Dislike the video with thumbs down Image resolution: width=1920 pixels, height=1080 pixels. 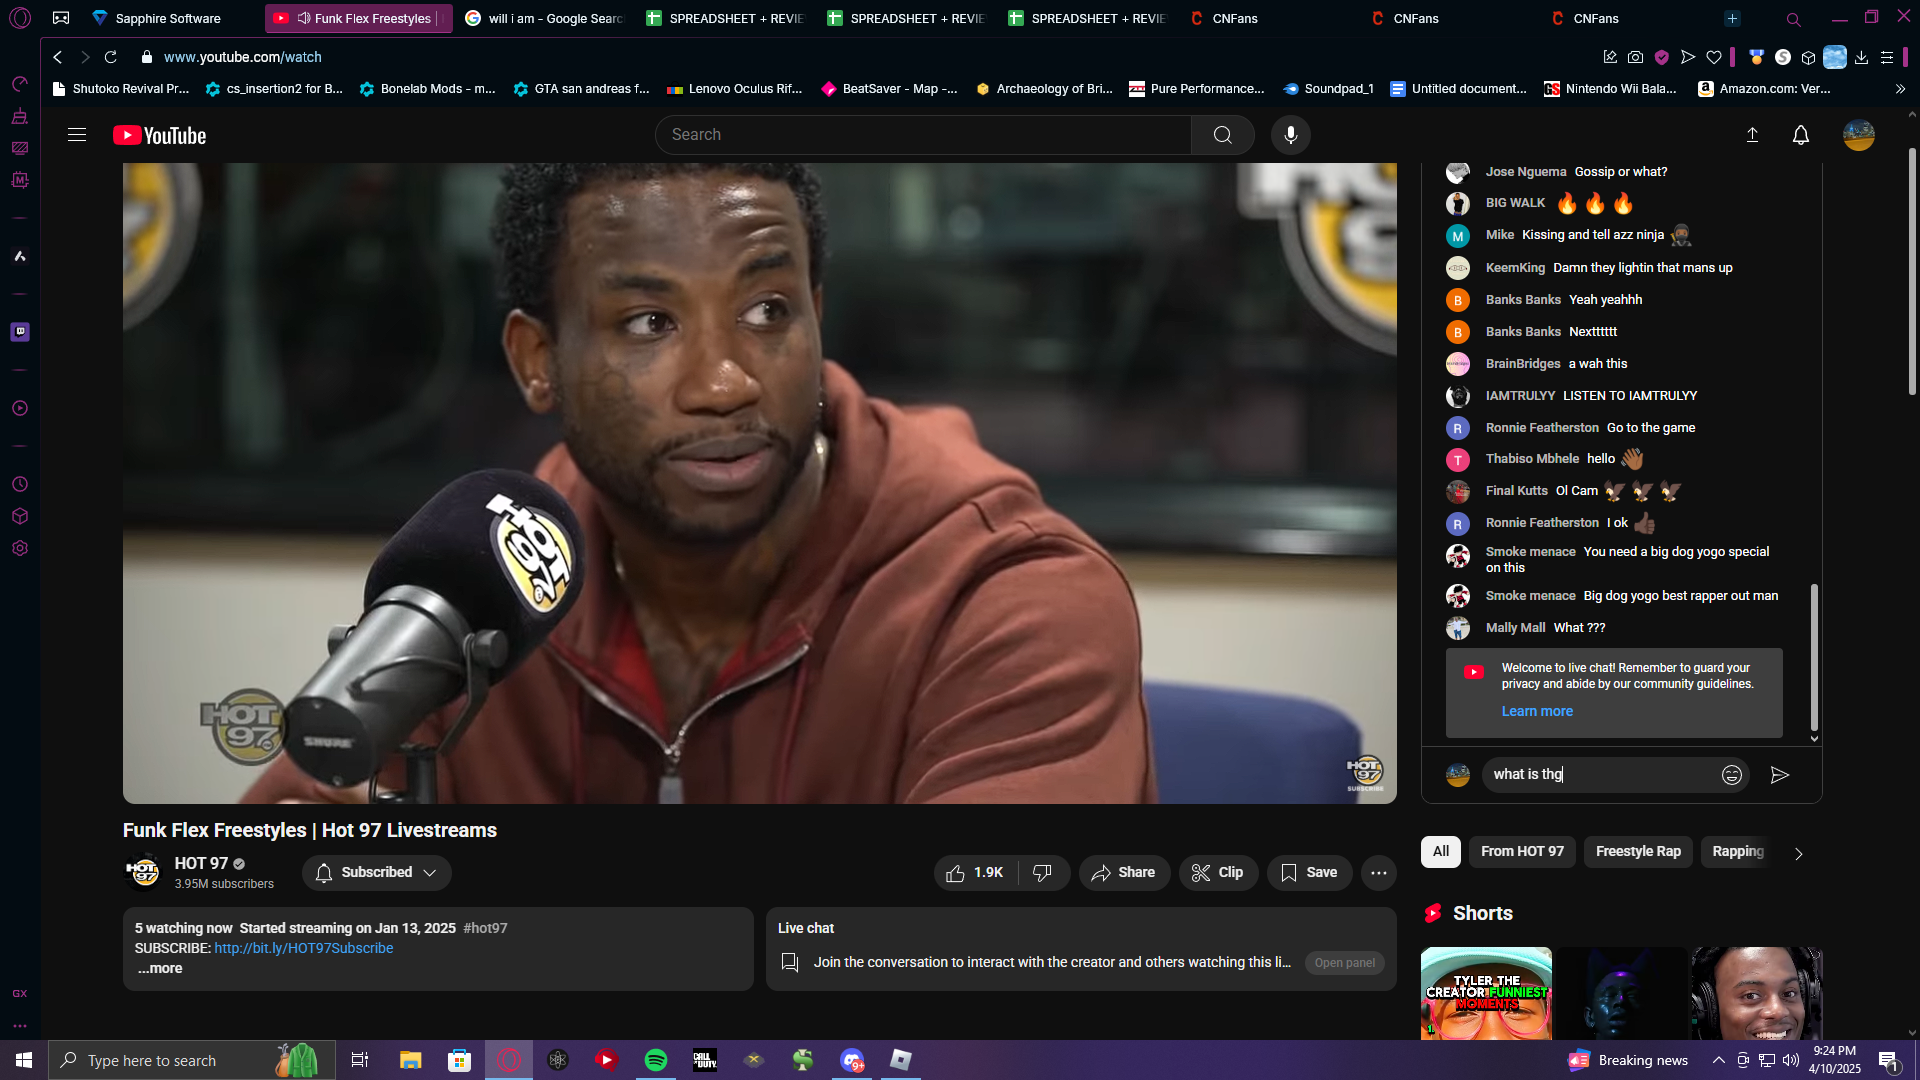[x=1042, y=873]
